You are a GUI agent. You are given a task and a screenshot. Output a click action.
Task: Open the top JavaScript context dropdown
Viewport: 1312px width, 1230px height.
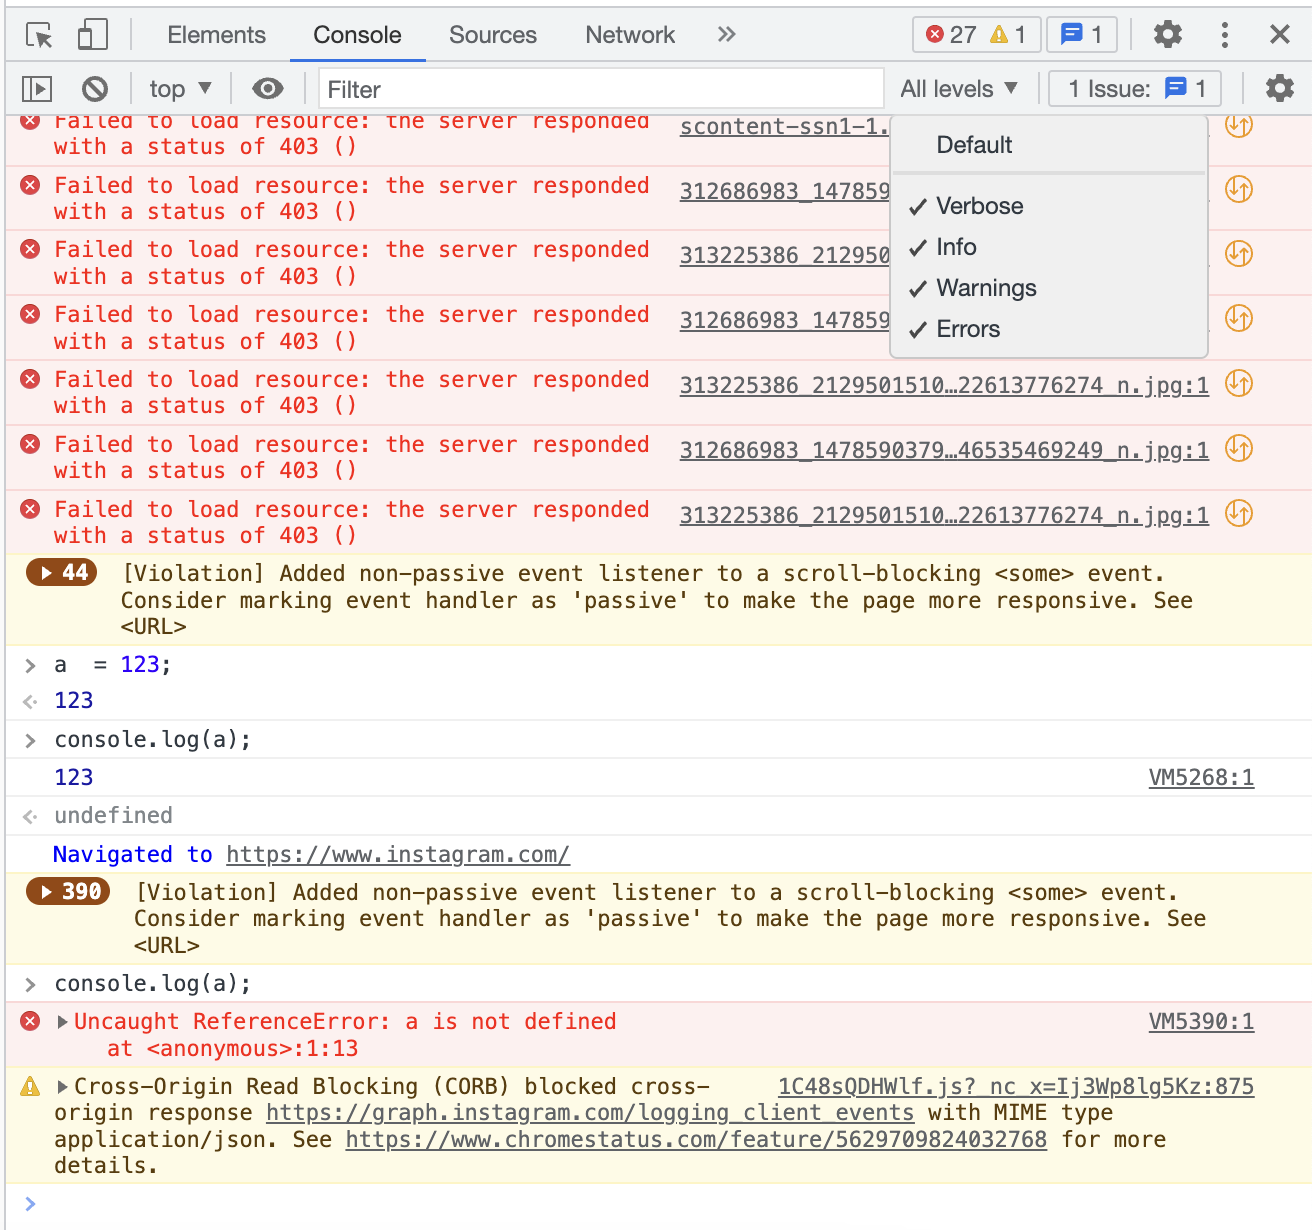click(x=181, y=89)
